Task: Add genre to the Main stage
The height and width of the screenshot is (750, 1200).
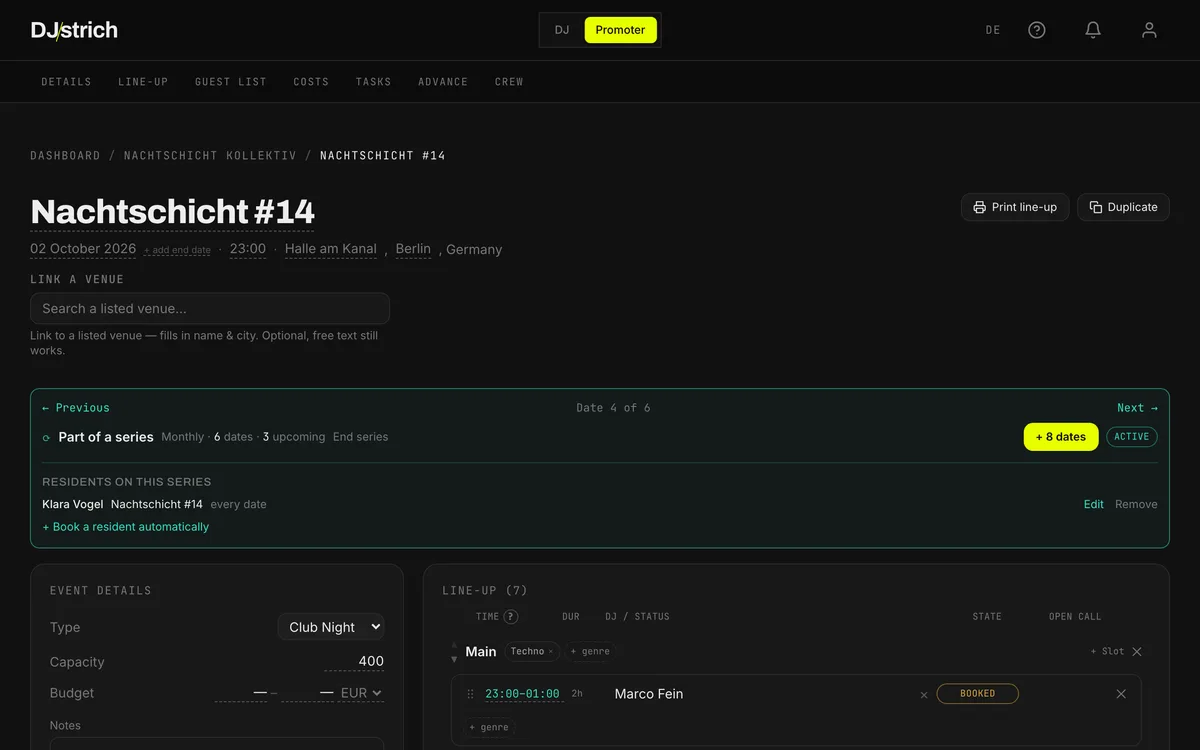Action: tap(590, 652)
